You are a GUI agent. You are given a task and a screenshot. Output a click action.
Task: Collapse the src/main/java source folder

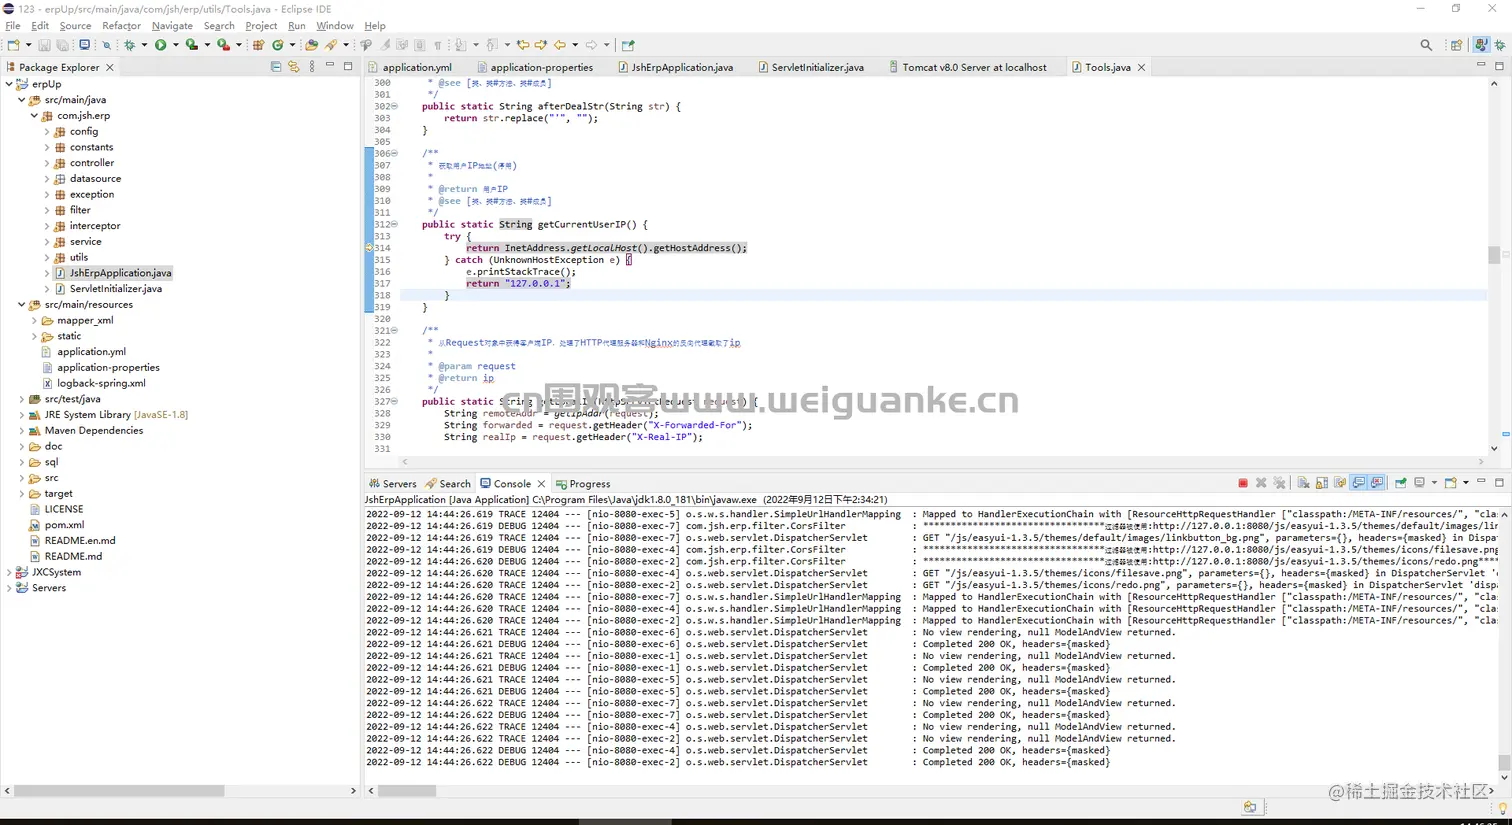click(22, 100)
